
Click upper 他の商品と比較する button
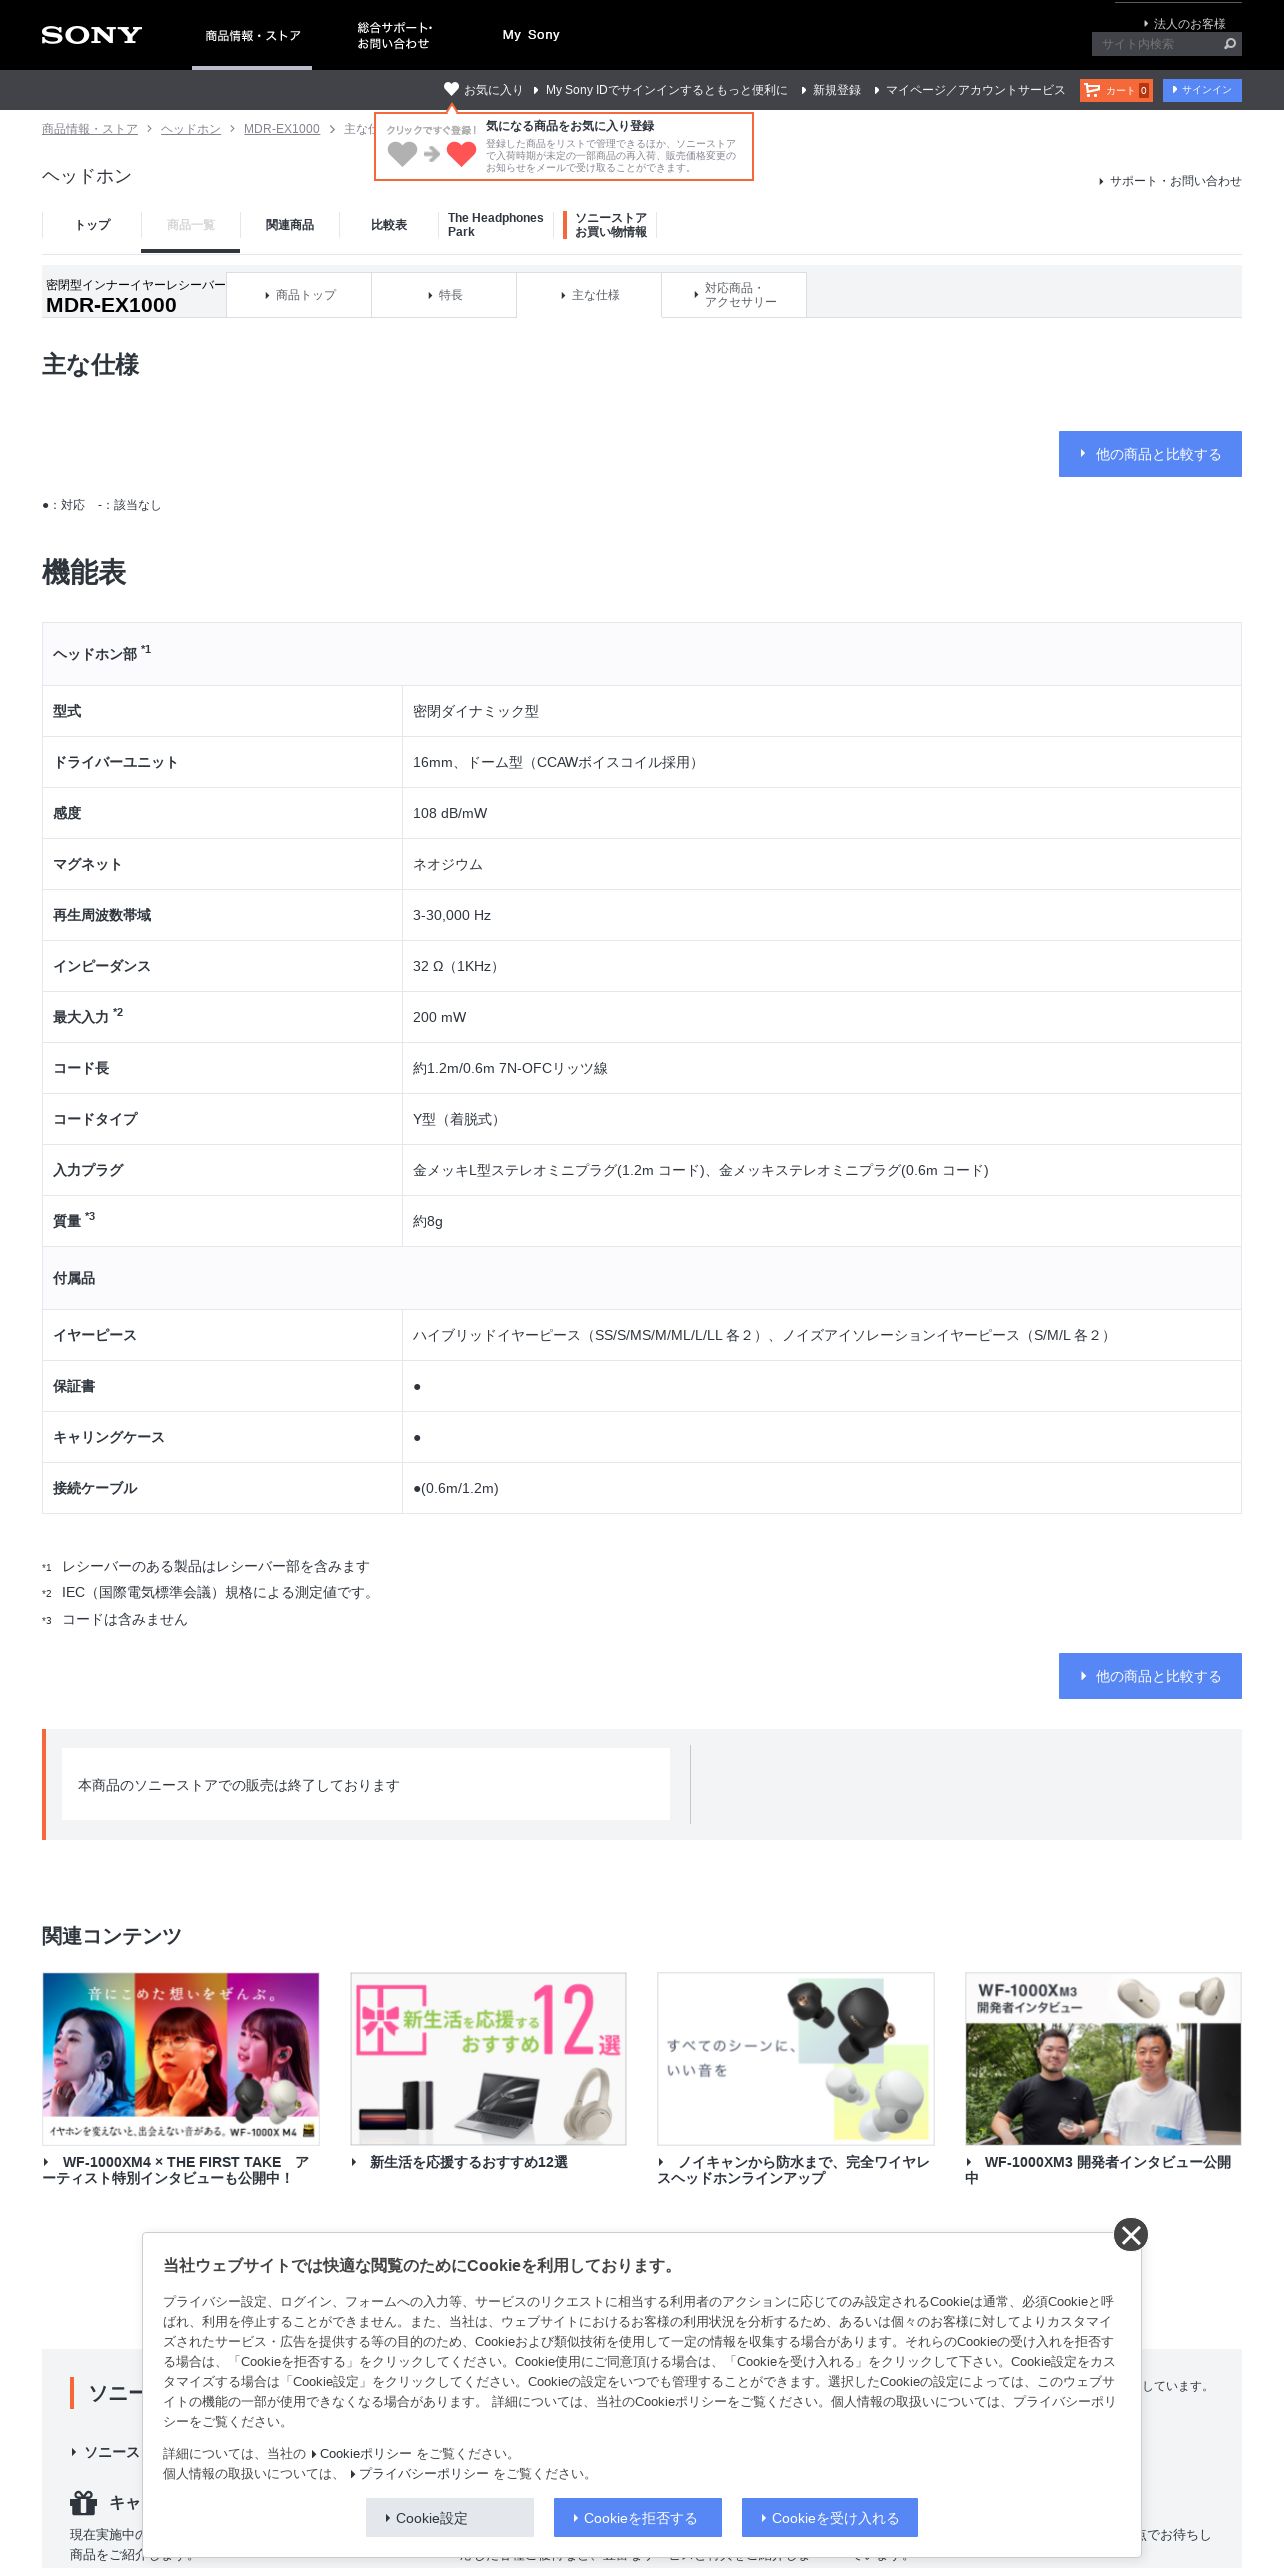[x=1150, y=454]
